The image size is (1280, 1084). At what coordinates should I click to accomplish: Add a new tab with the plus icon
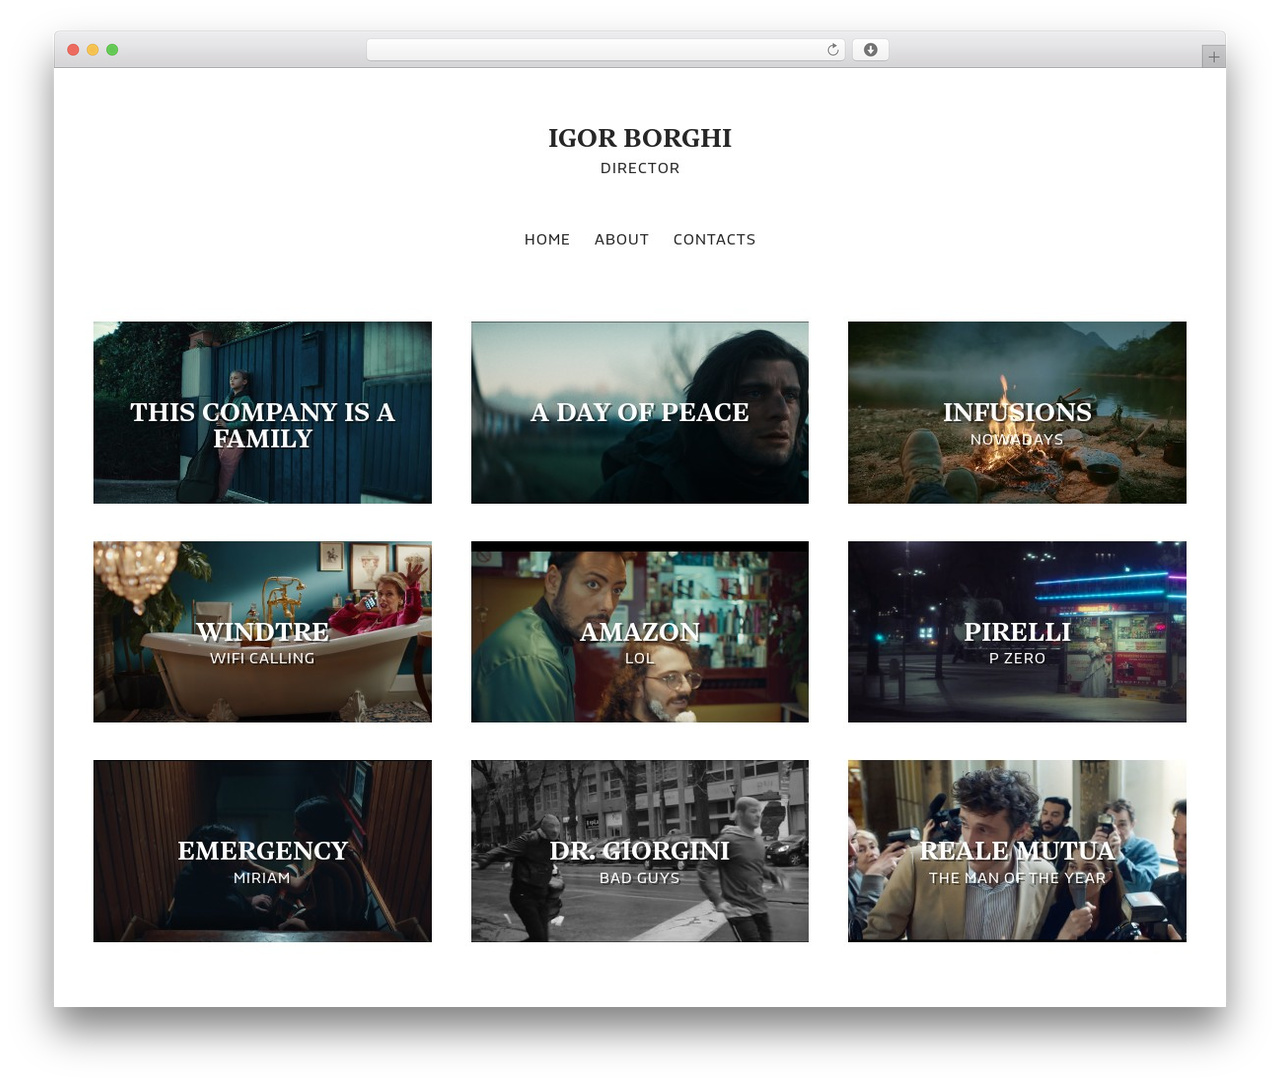[x=1213, y=57]
